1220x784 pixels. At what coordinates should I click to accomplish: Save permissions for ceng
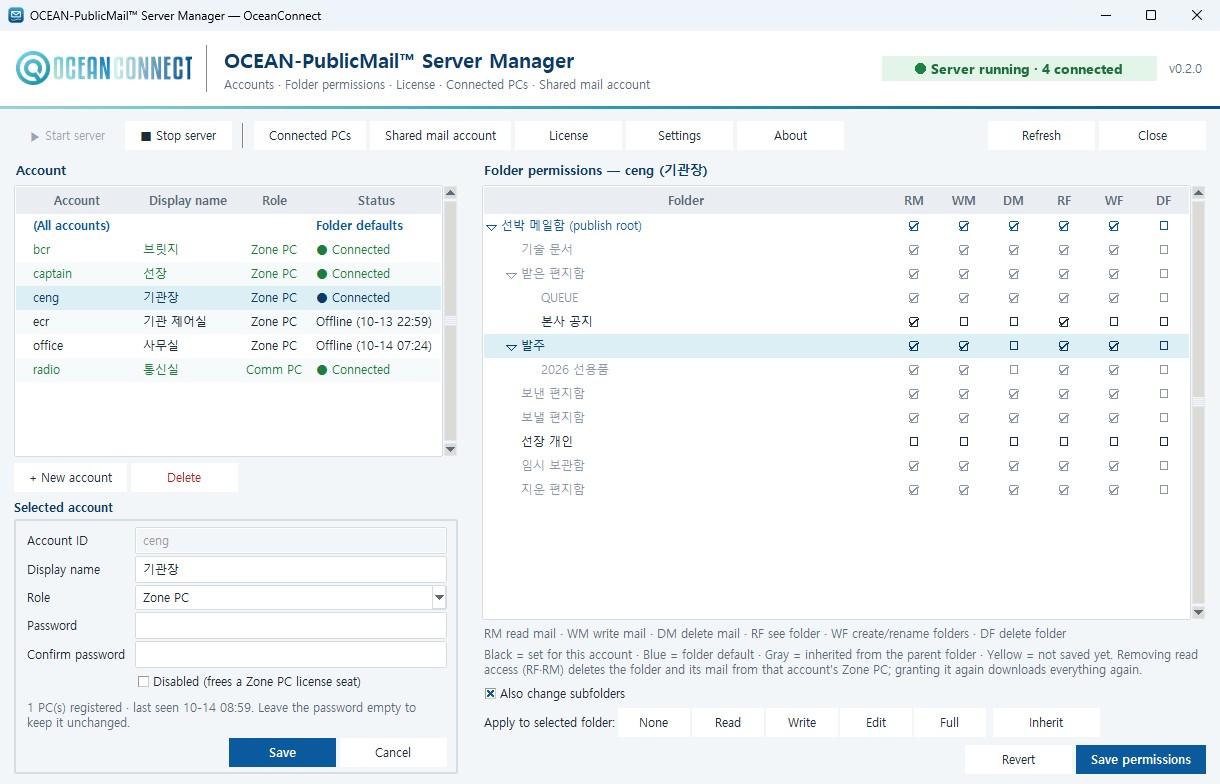[x=1141, y=760]
